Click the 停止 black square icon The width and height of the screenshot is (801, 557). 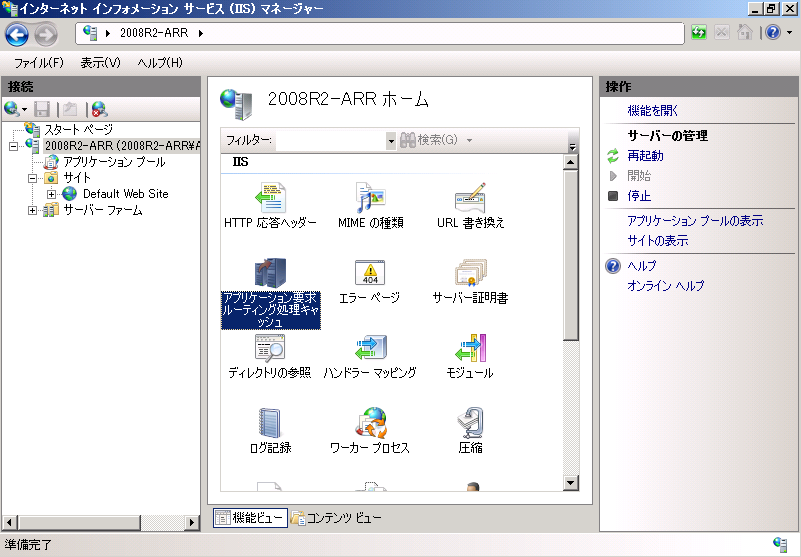click(x=613, y=196)
